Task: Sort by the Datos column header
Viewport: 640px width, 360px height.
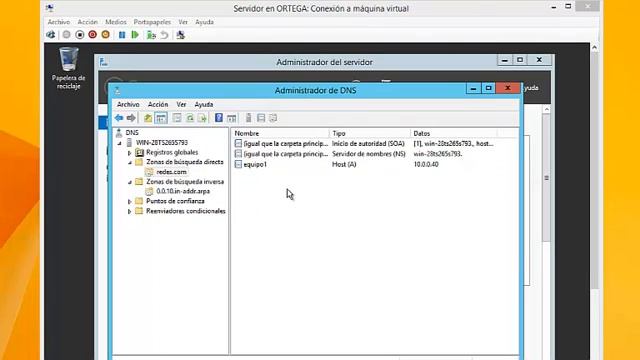Action: click(x=453, y=133)
